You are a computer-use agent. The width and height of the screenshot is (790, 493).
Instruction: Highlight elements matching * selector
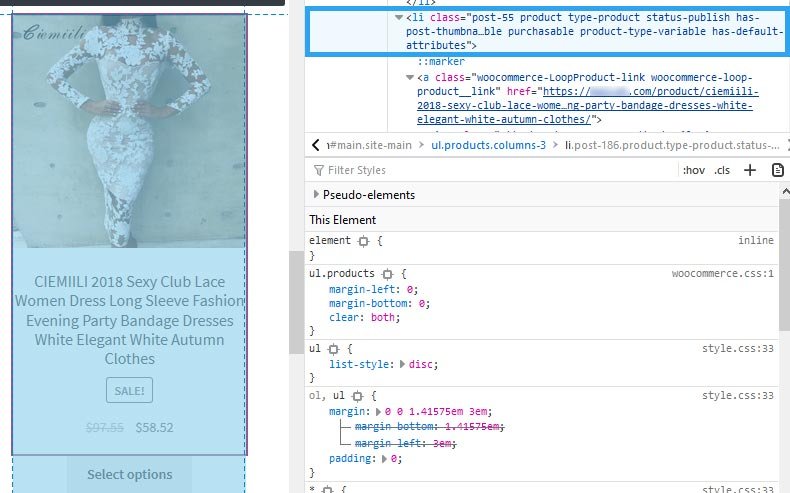pos(327,489)
